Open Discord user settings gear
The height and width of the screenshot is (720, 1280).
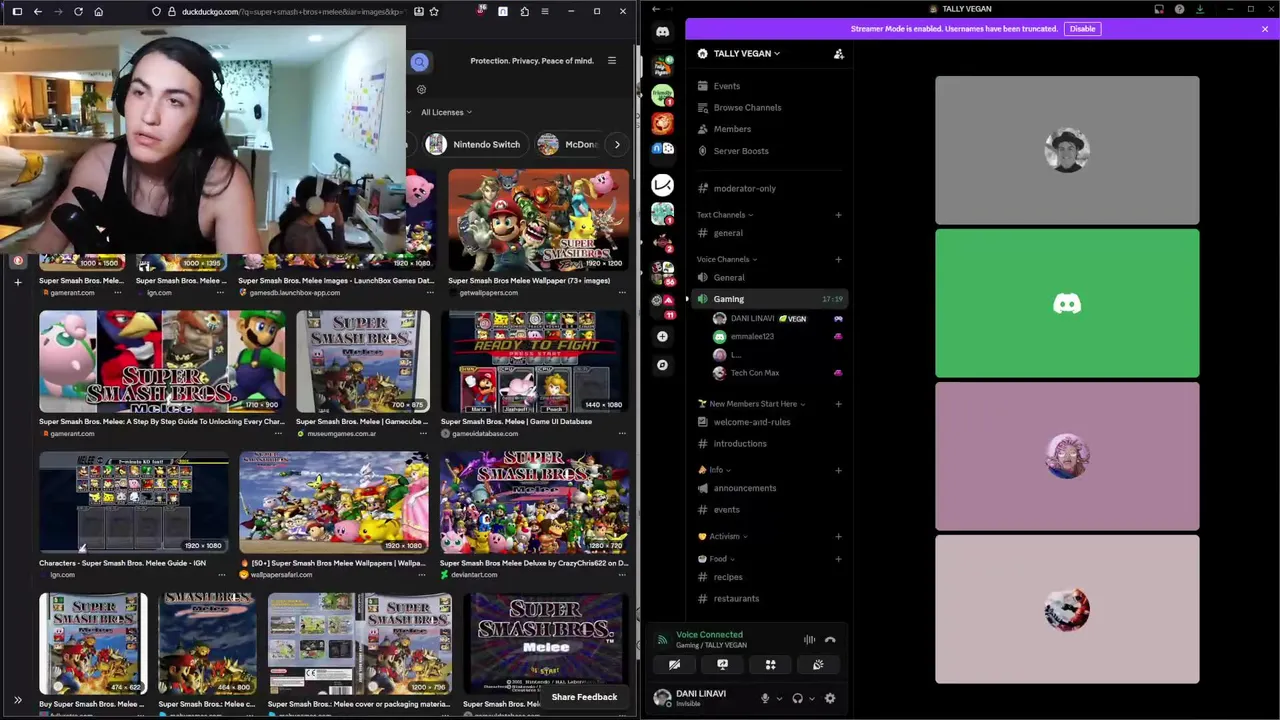(830, 698)
